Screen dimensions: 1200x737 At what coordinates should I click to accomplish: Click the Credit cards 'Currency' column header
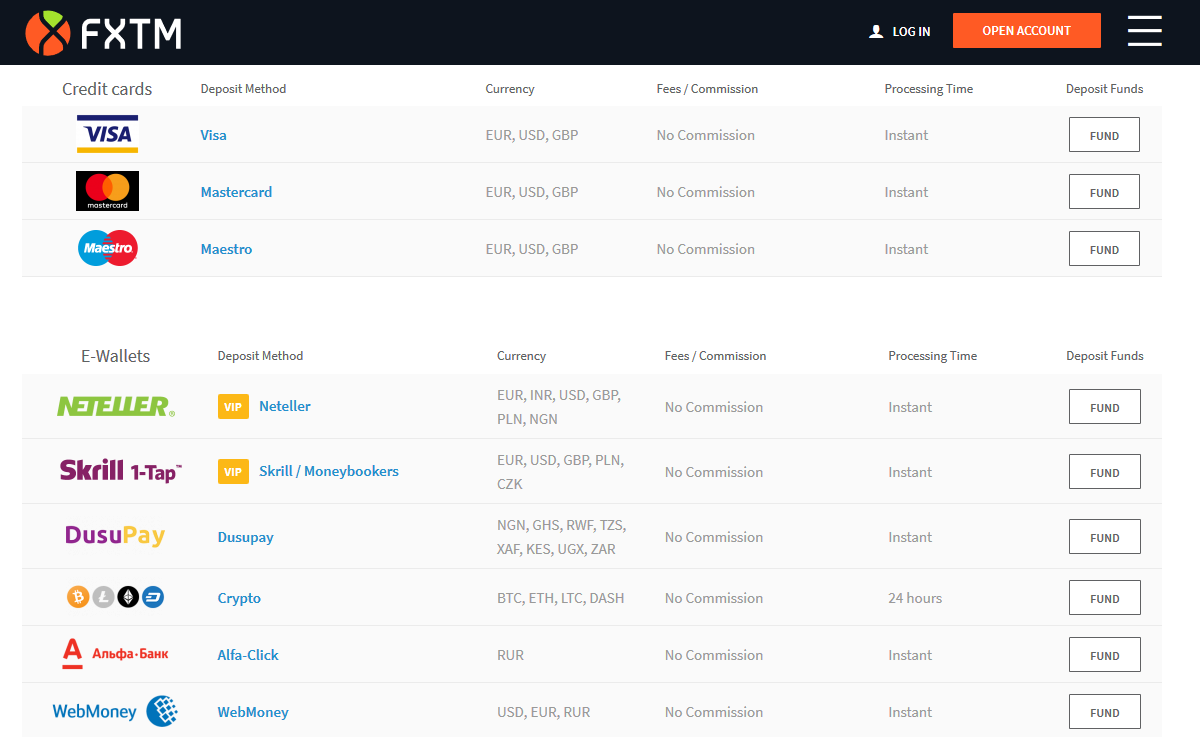pos(510,89)
